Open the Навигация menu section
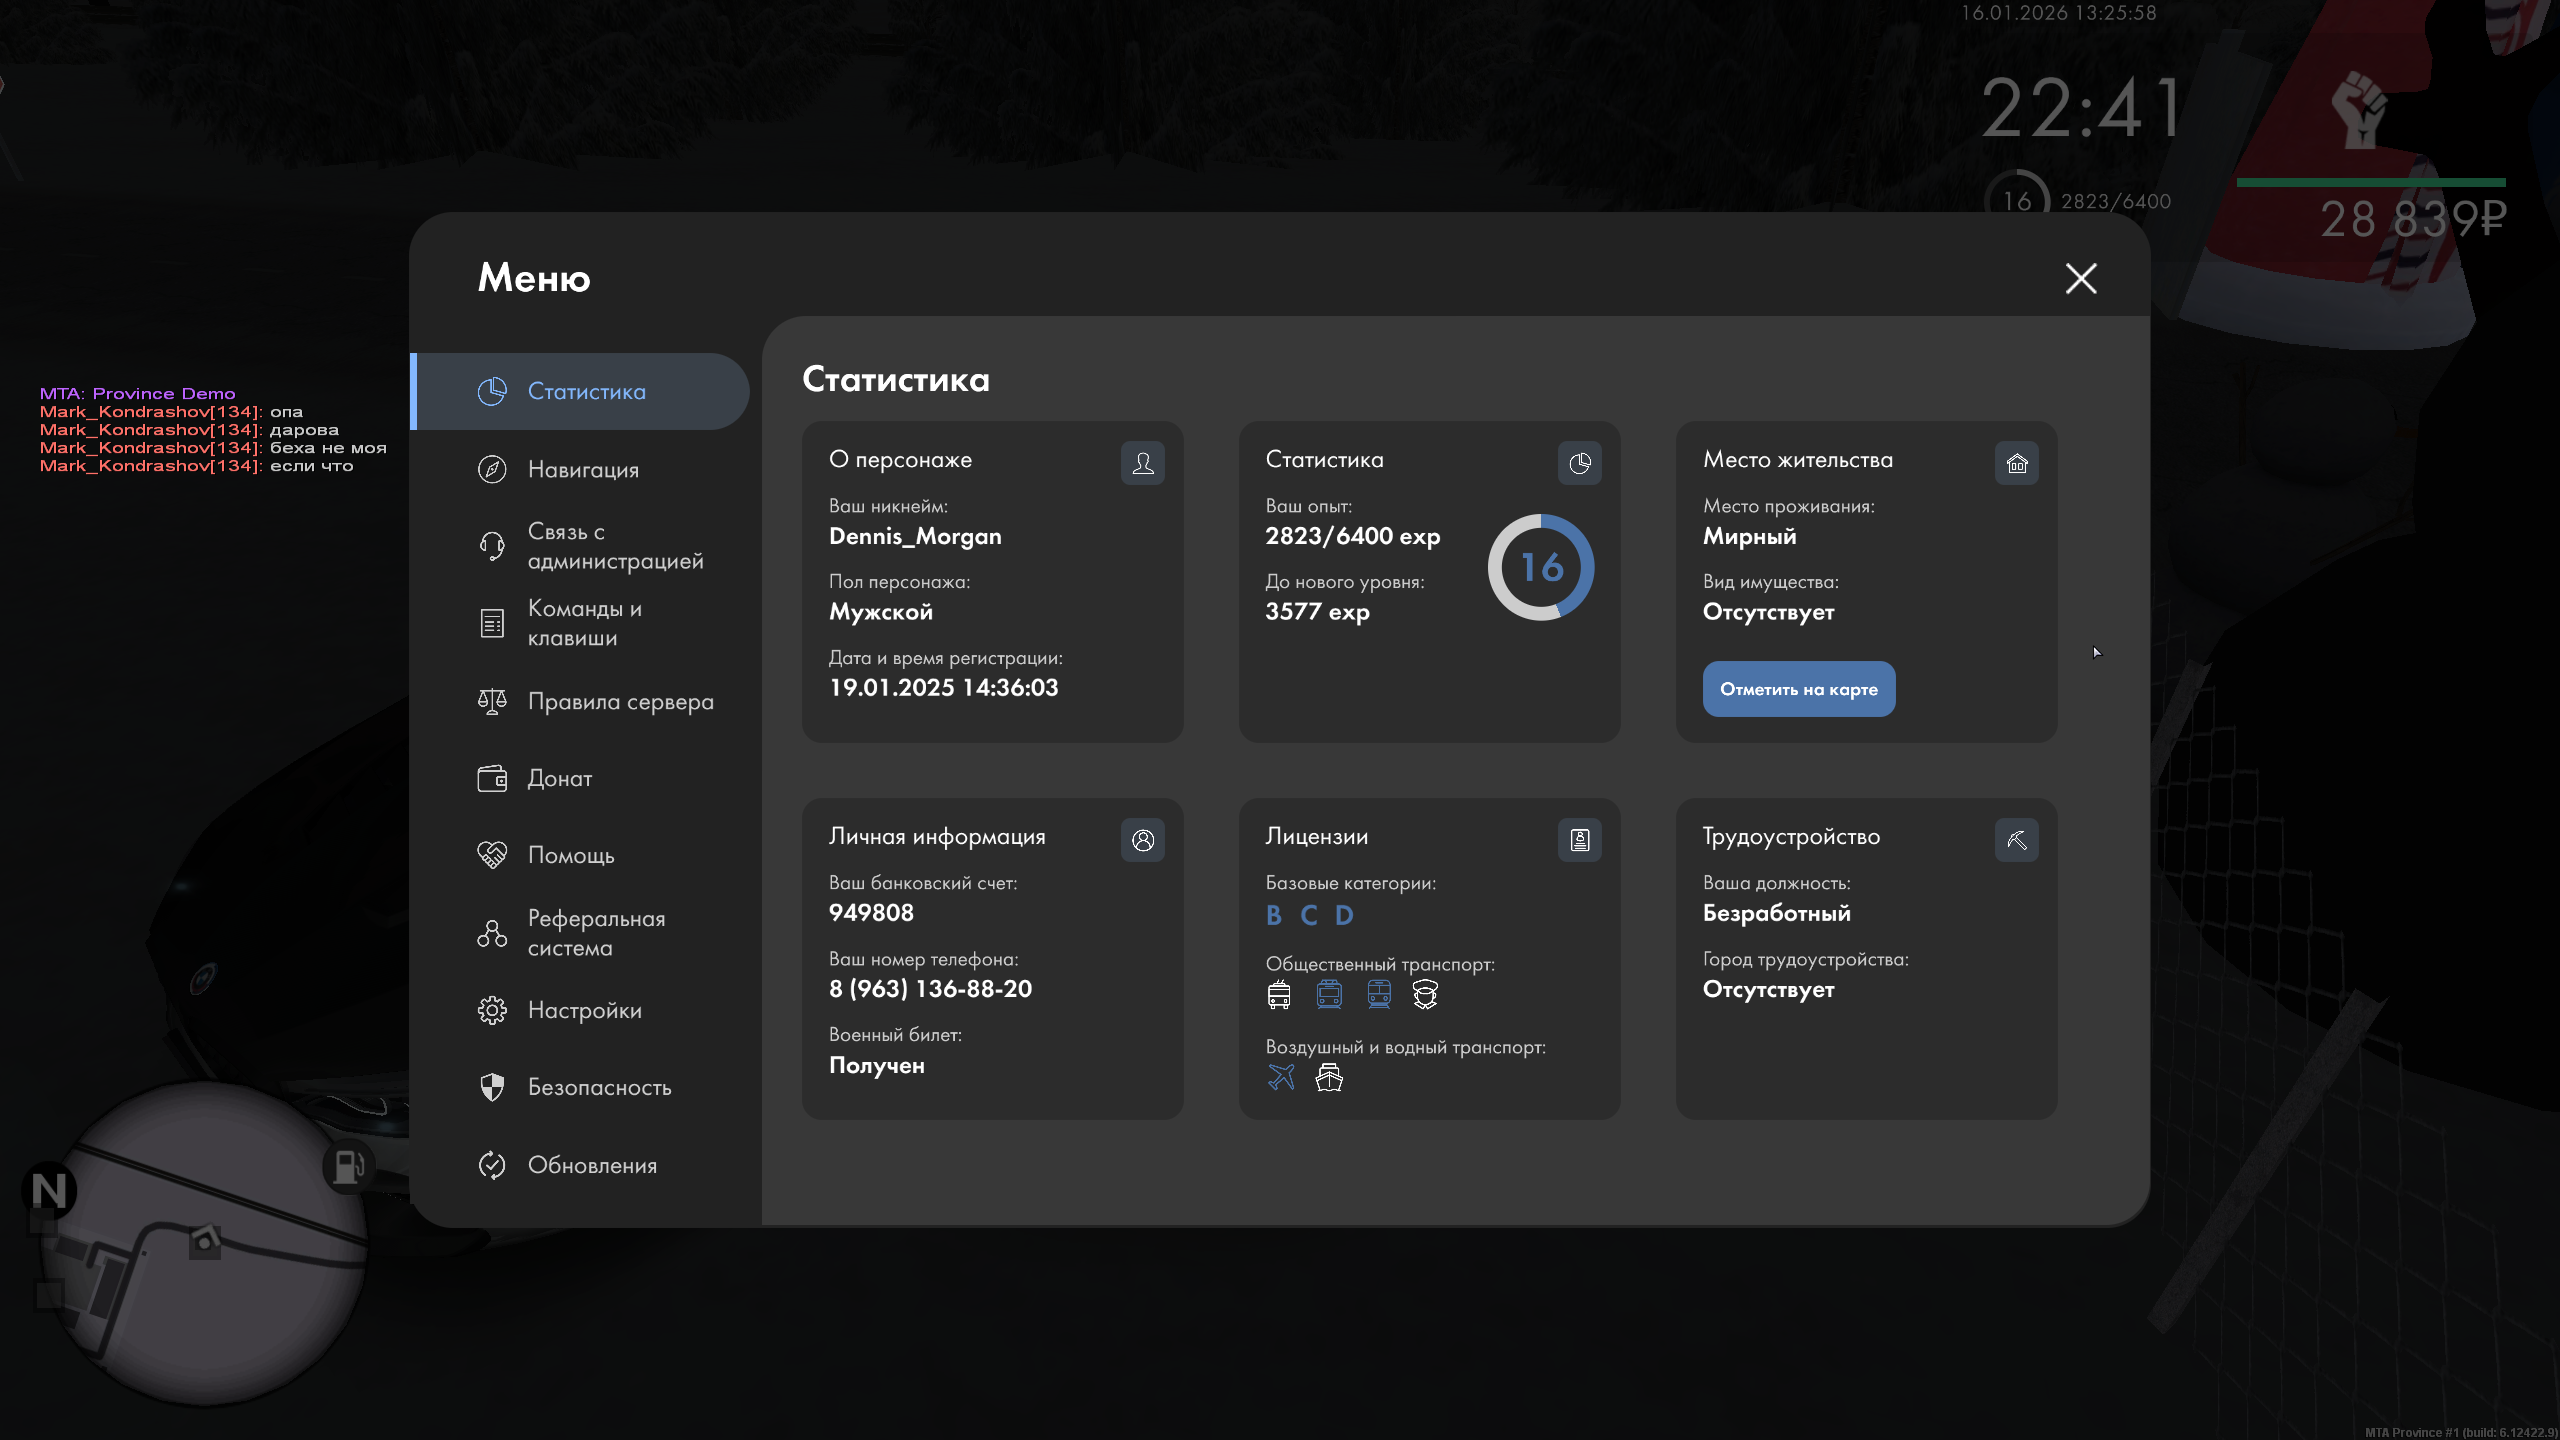Image resolution: width=2560 pixels, height=1440 pixels. (583, 469)
